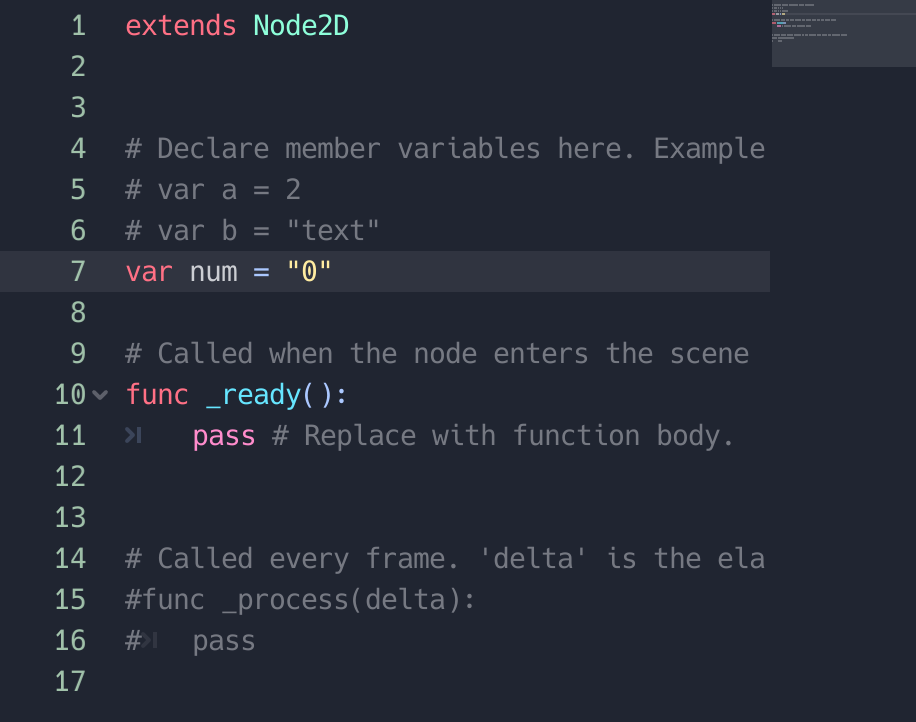Click the extends keyword on line 1
Image resolution: width=916 pixels, height=722 pixels.
(x=181, y=26)
